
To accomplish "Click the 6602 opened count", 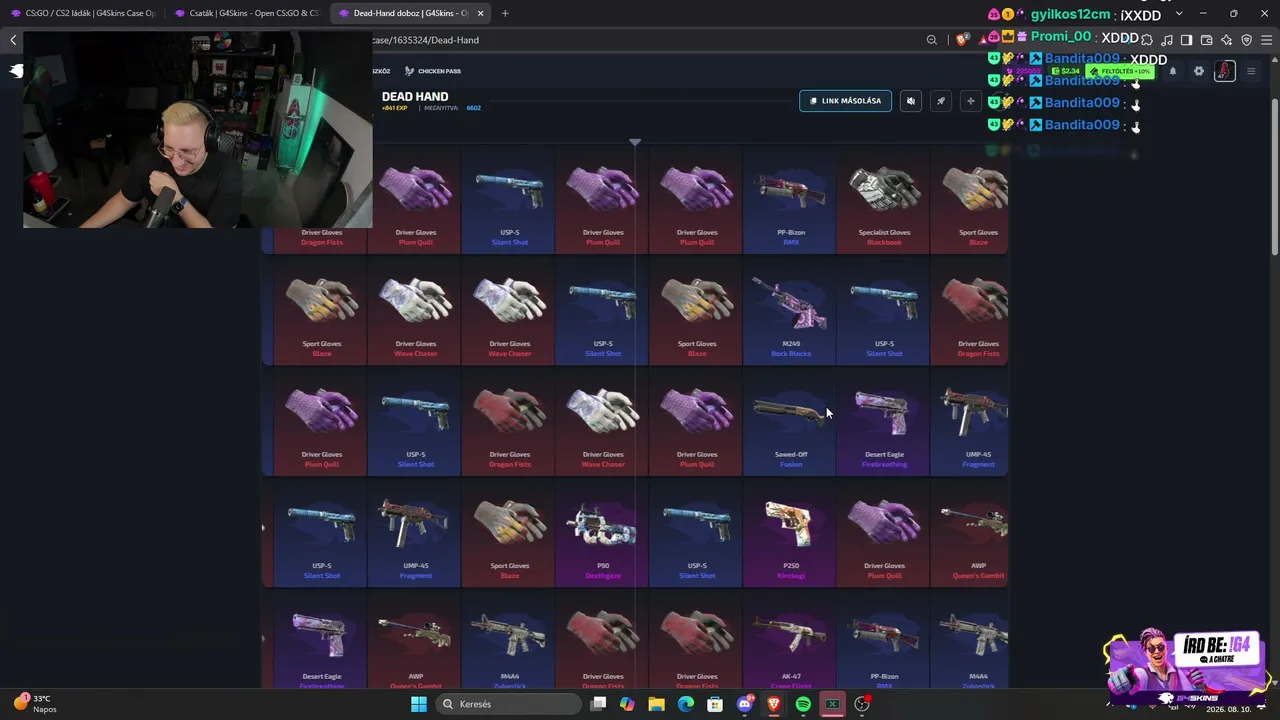I will click(474, 108).
